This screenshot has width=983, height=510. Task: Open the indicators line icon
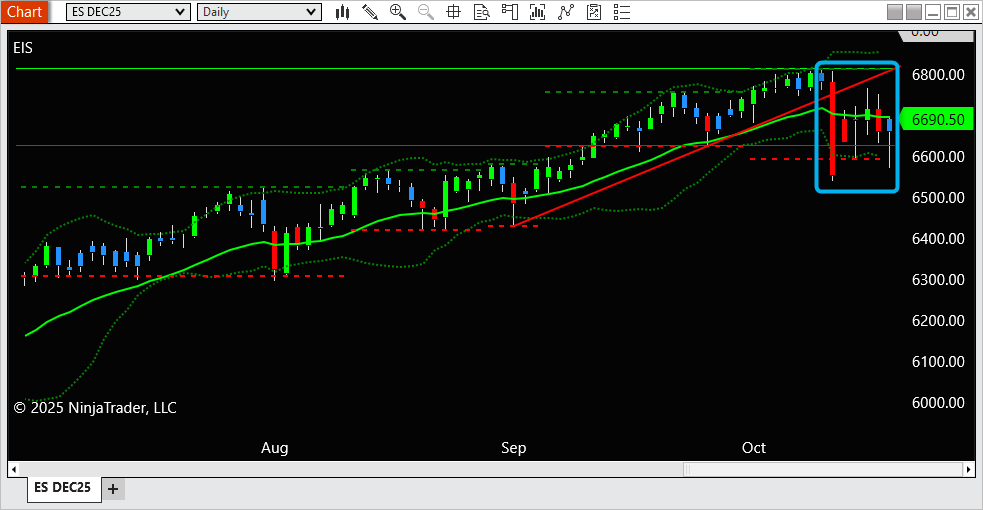pos(565,12)
